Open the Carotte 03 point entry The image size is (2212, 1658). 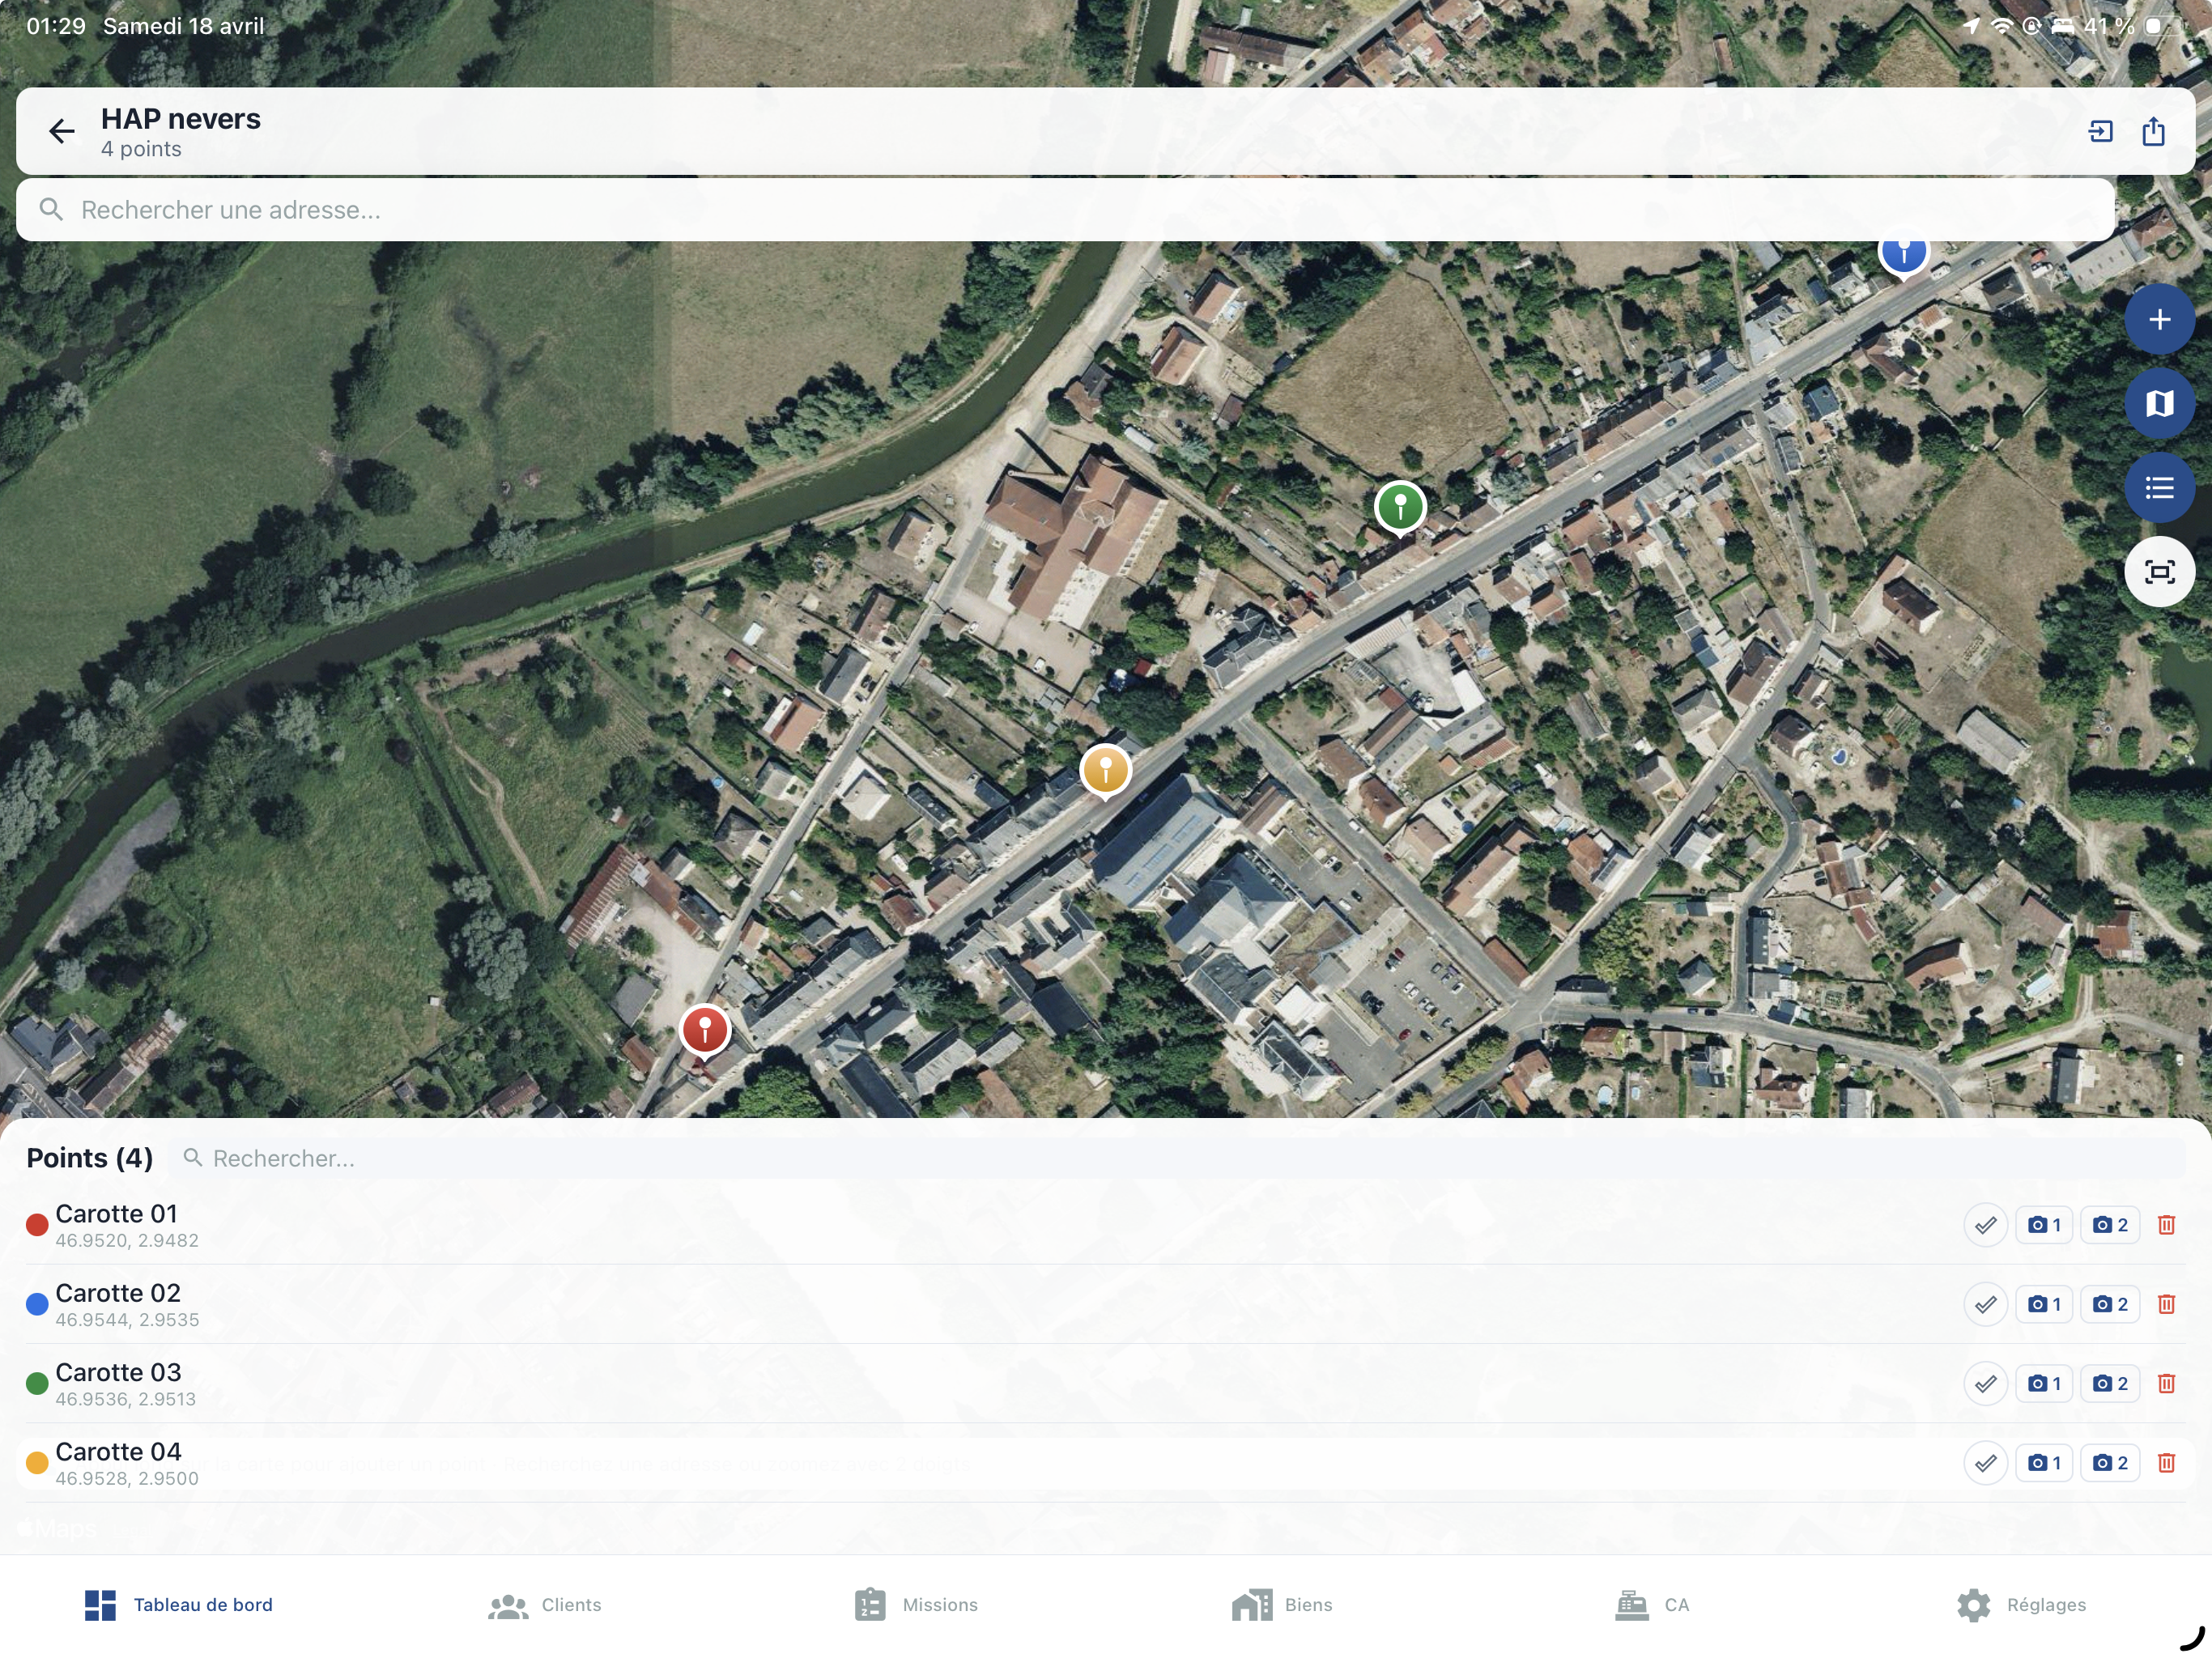tap(116, 1383)
